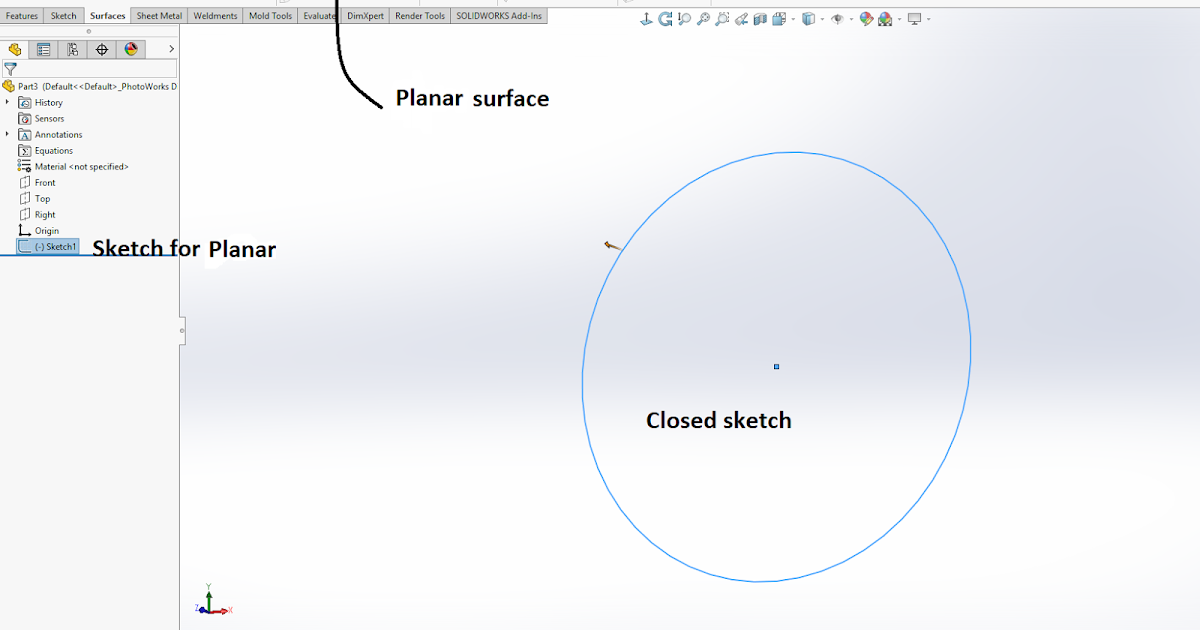The height and width of the screenshot is (630, 1200).
Task: Expand the History folder in the tree
Action: coord(8,102)
